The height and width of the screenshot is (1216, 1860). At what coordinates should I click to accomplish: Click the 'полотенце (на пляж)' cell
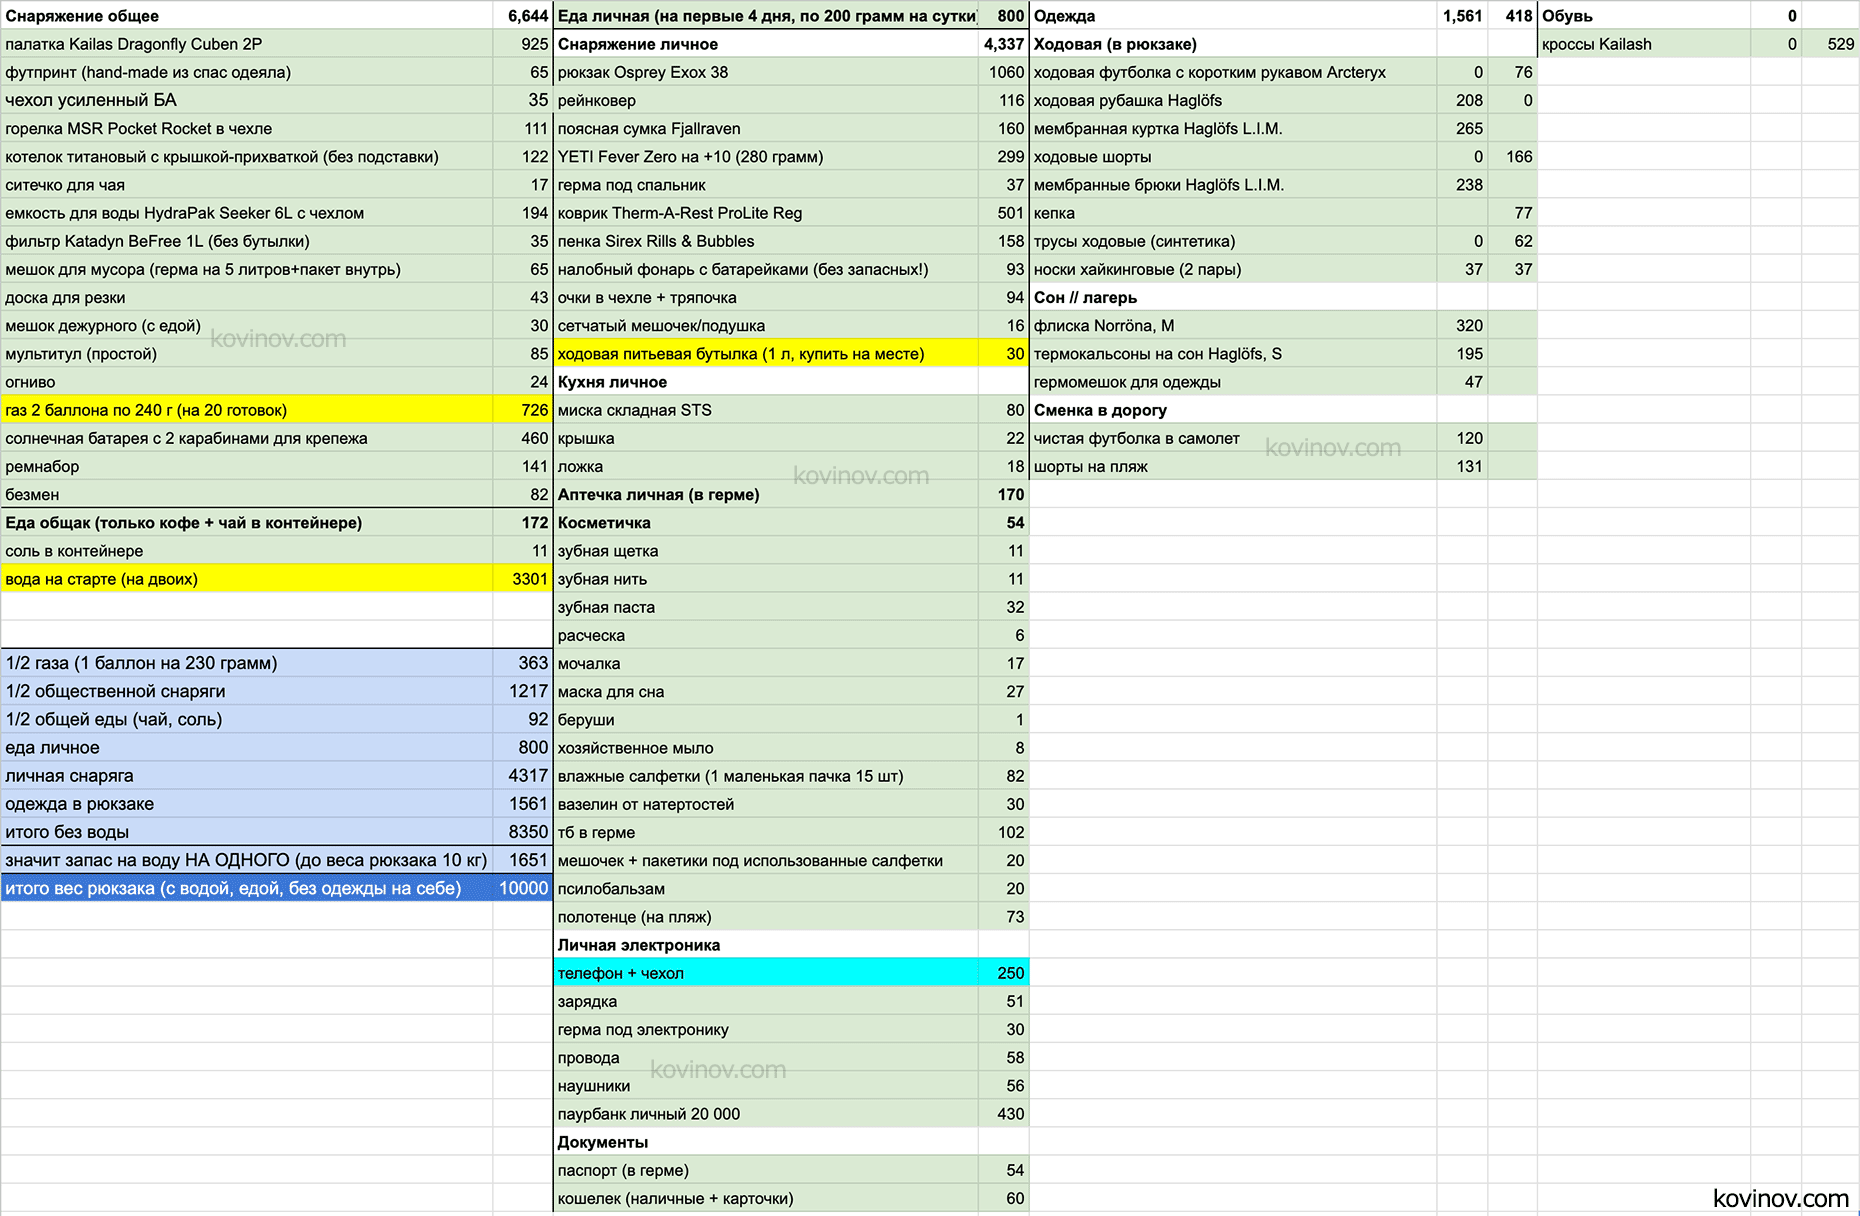[766, 916]
